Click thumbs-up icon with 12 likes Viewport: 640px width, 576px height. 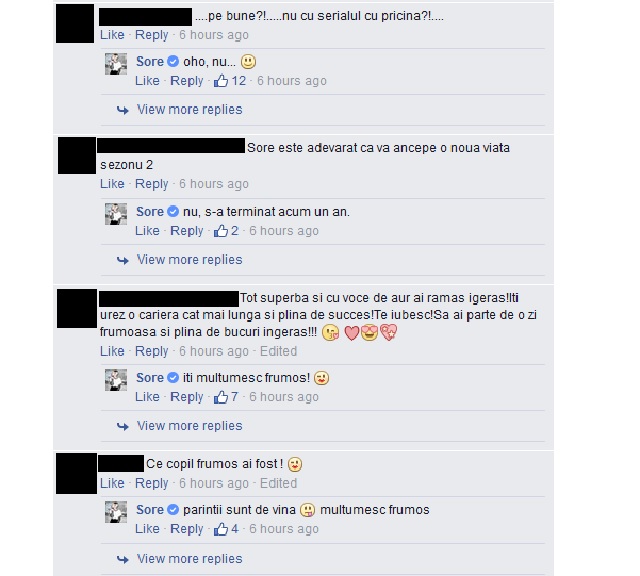tap(221, 81)
